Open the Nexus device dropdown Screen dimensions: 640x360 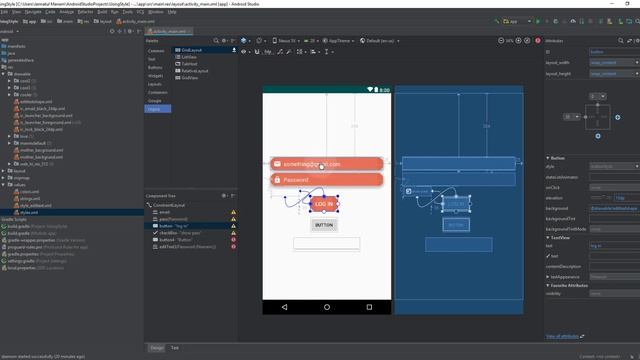[286, 41]
